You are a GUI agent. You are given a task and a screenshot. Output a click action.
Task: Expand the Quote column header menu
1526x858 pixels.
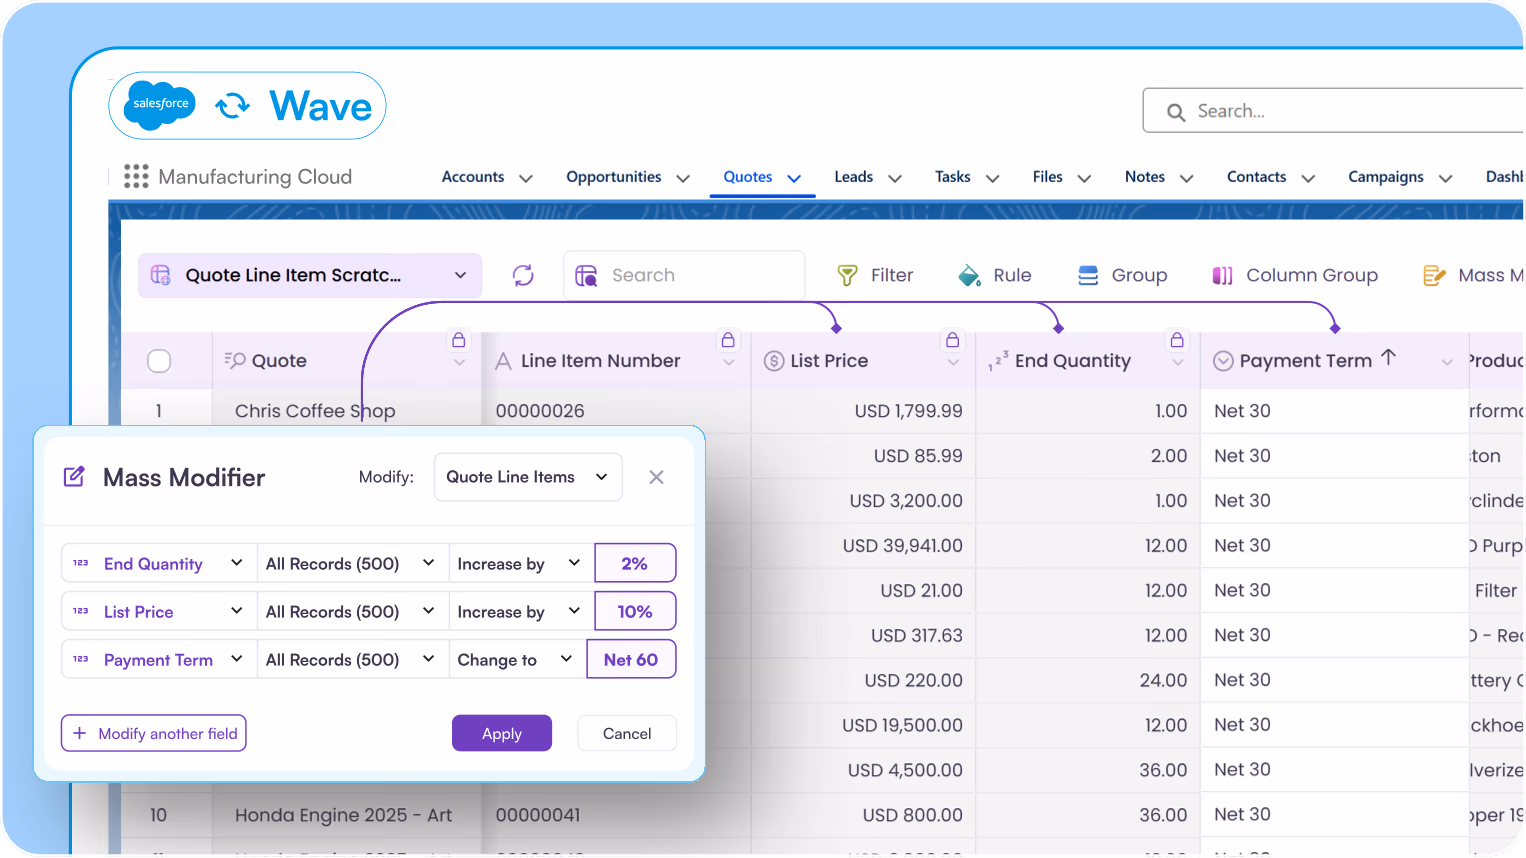pos(459,362)
